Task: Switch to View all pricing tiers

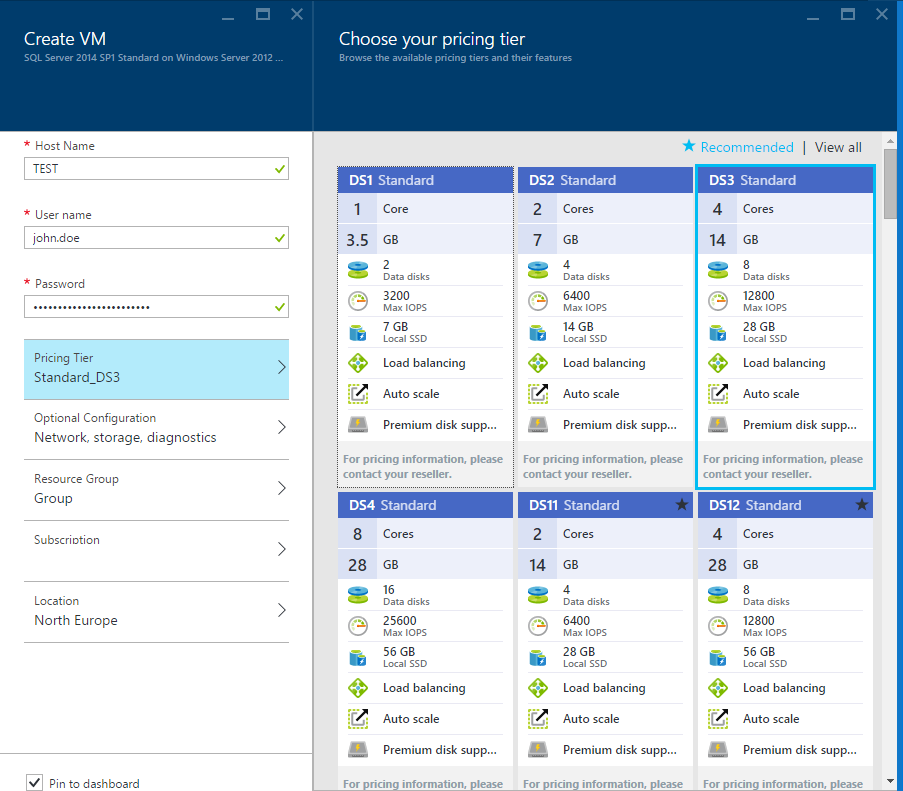Action: click(838, 147)
